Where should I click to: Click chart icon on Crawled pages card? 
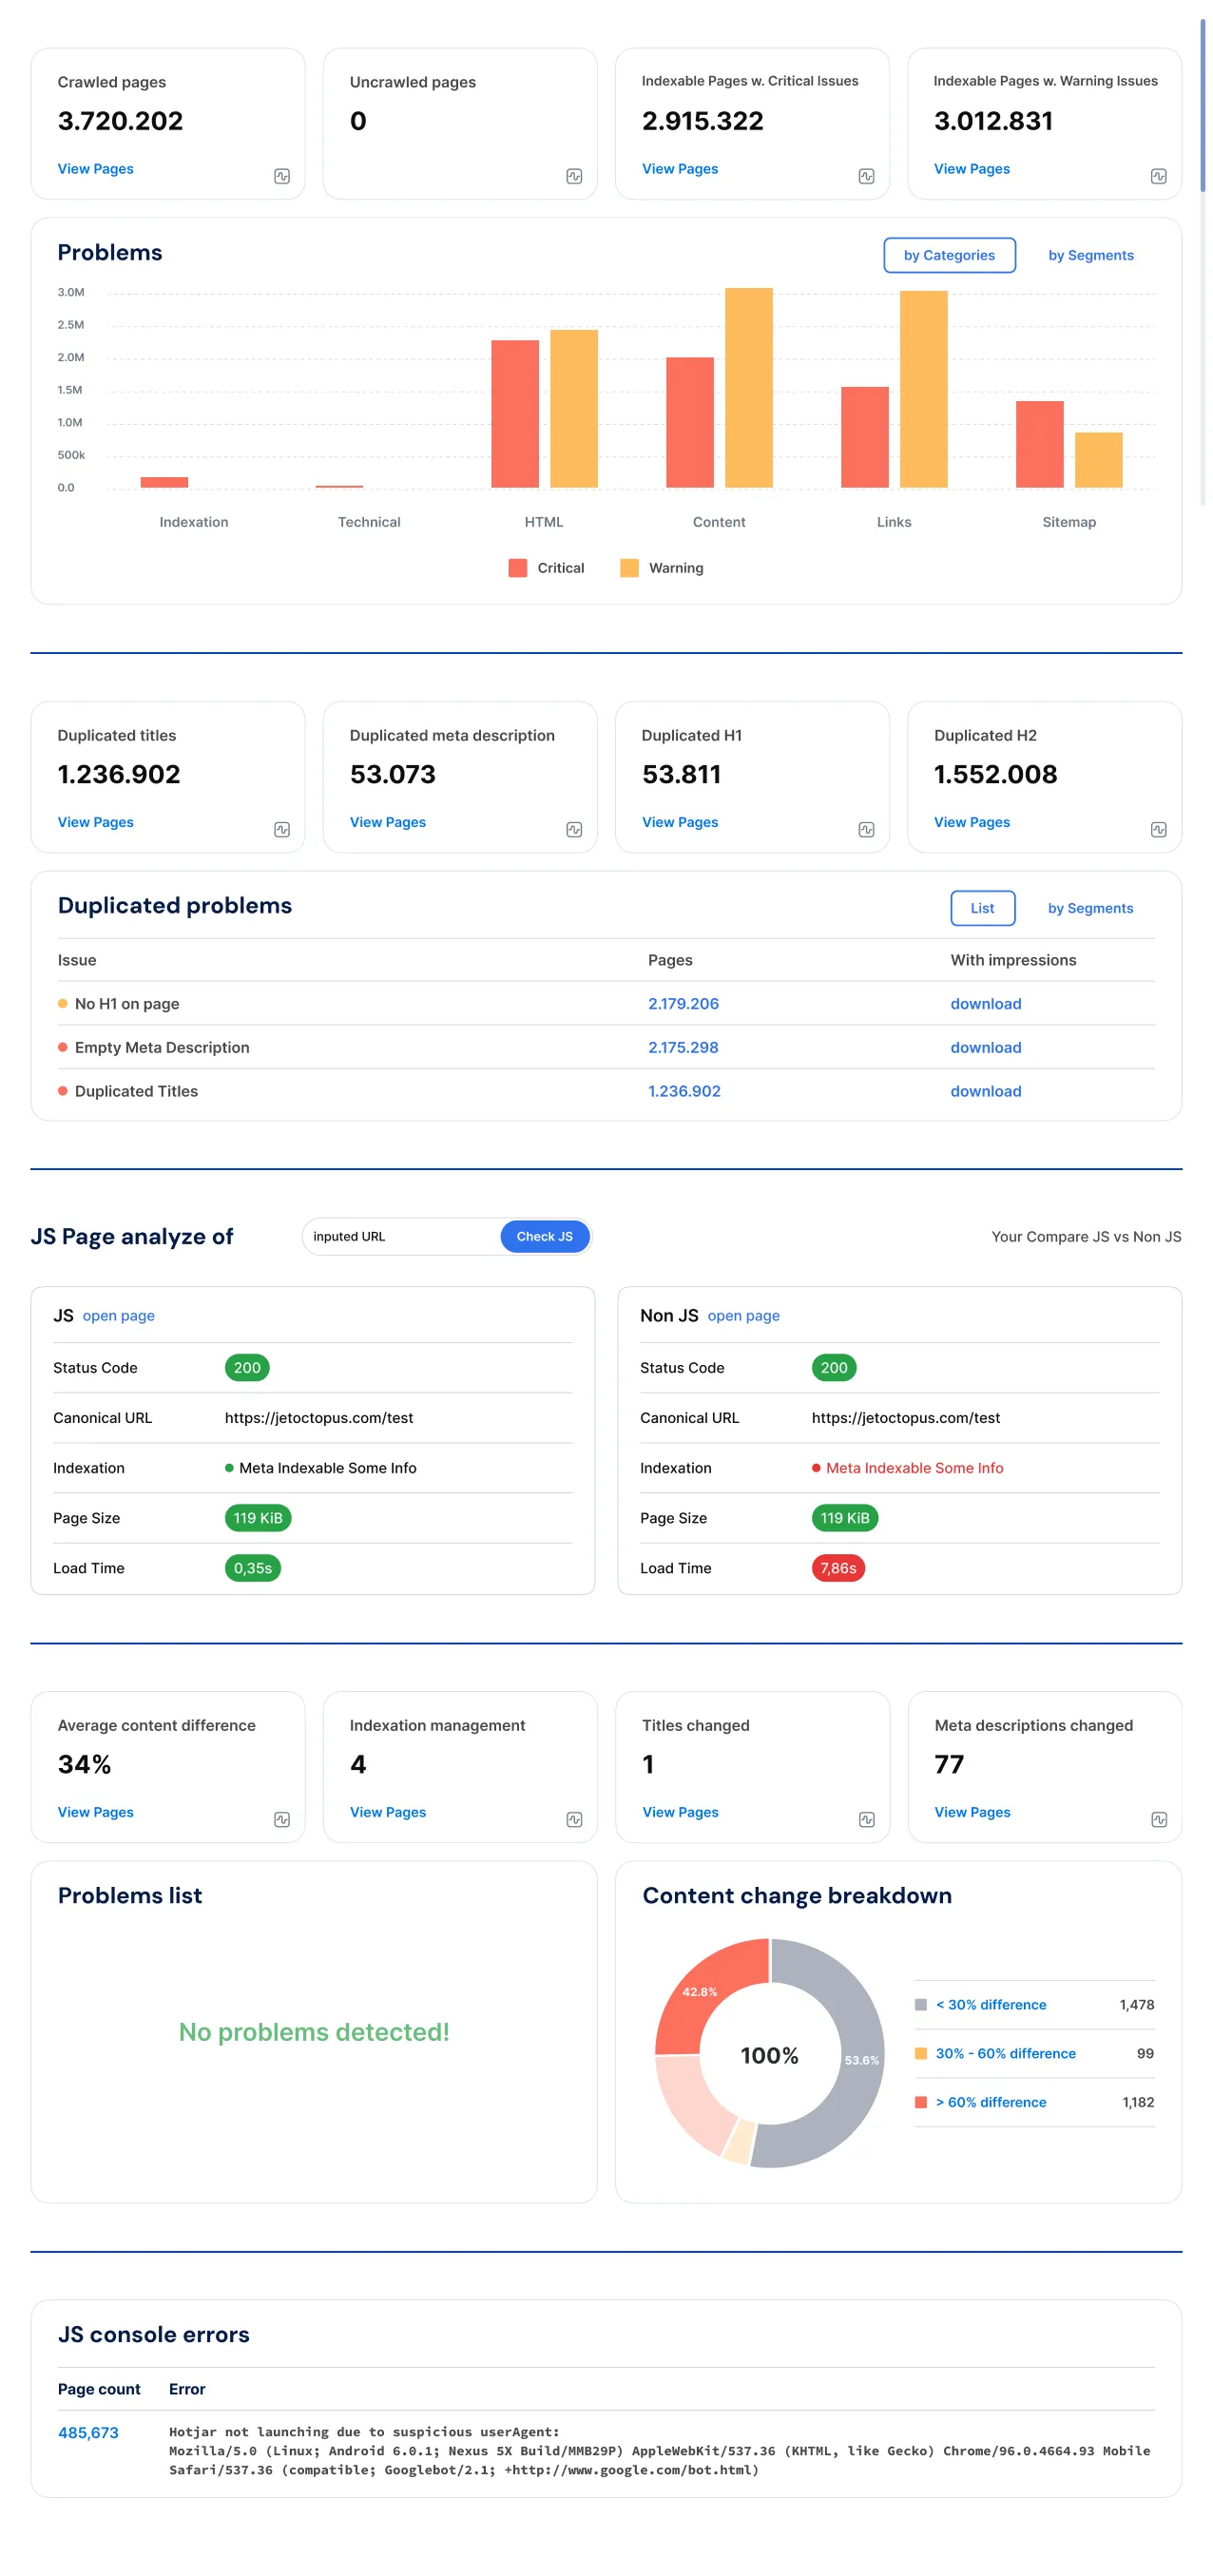click(282, 177)
